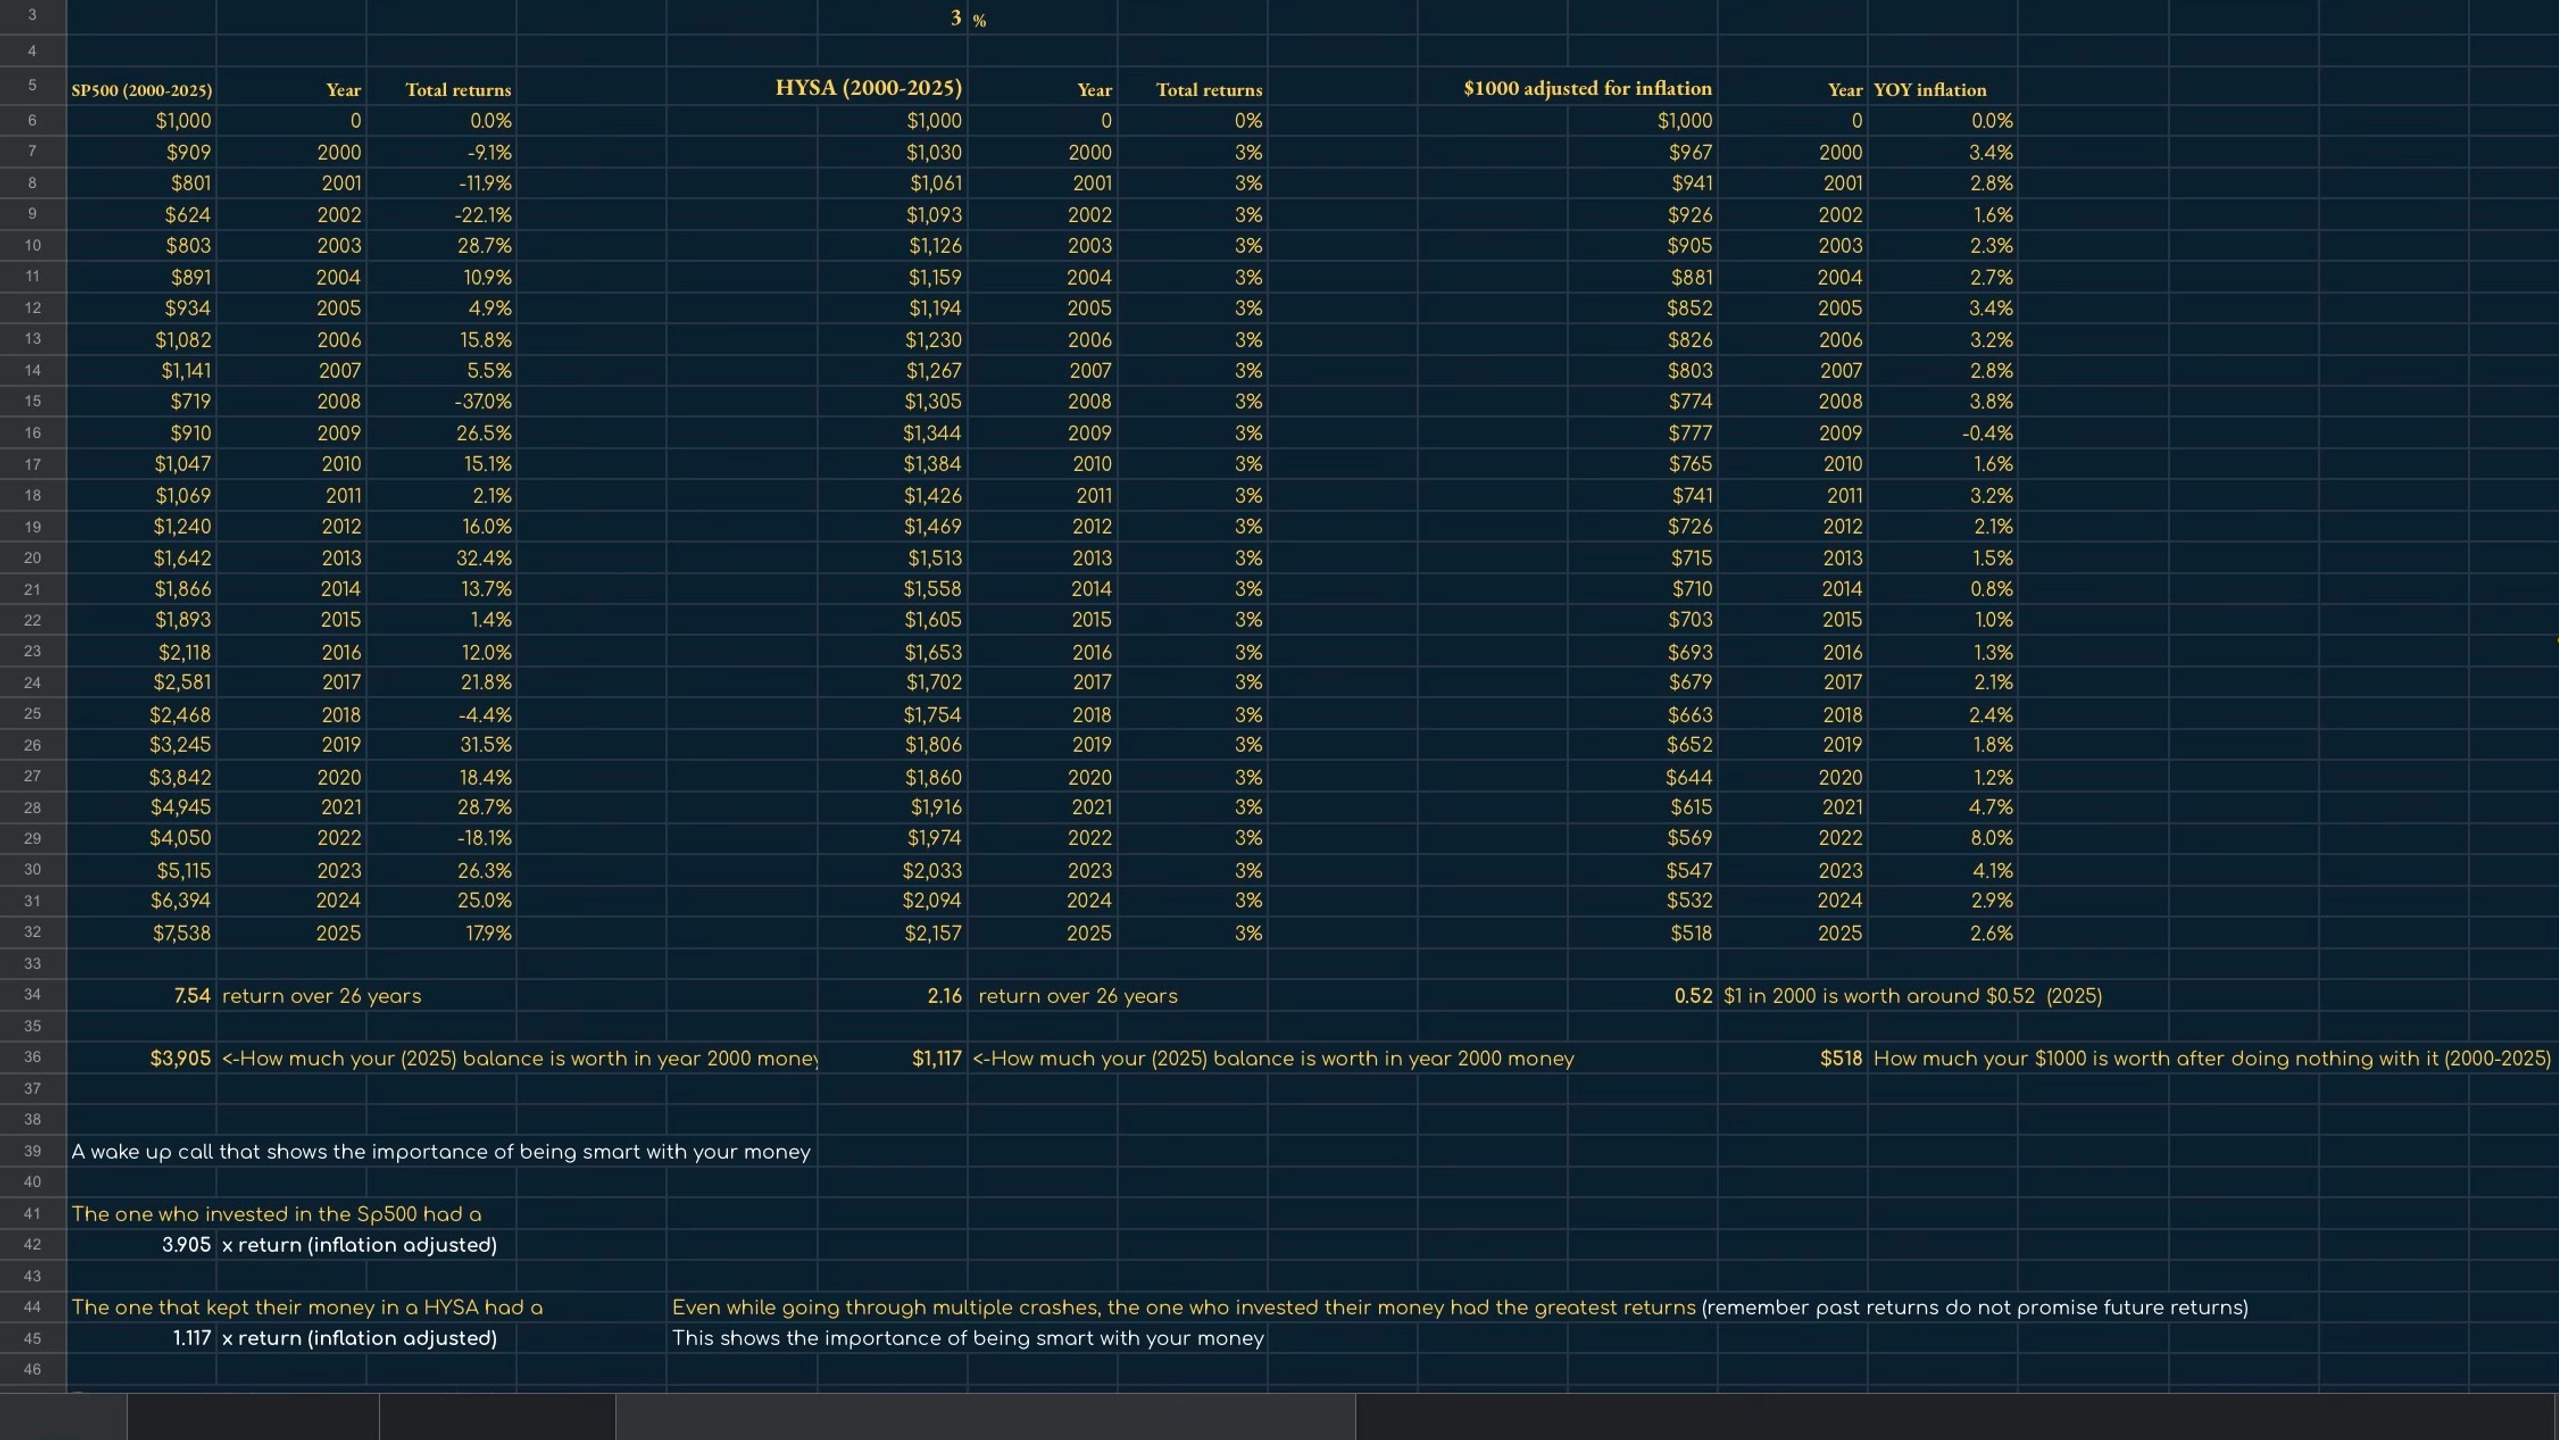Select YOY inflation cell -0.4%
This screenshot has height=1440, width=2559.
[x=1942, y=433]
